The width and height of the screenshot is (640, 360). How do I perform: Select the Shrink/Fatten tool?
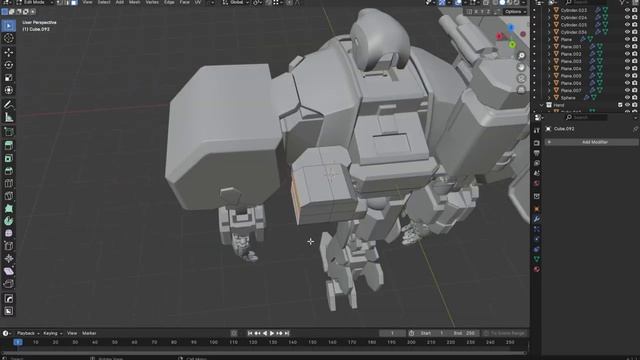(x=9, y=258)
